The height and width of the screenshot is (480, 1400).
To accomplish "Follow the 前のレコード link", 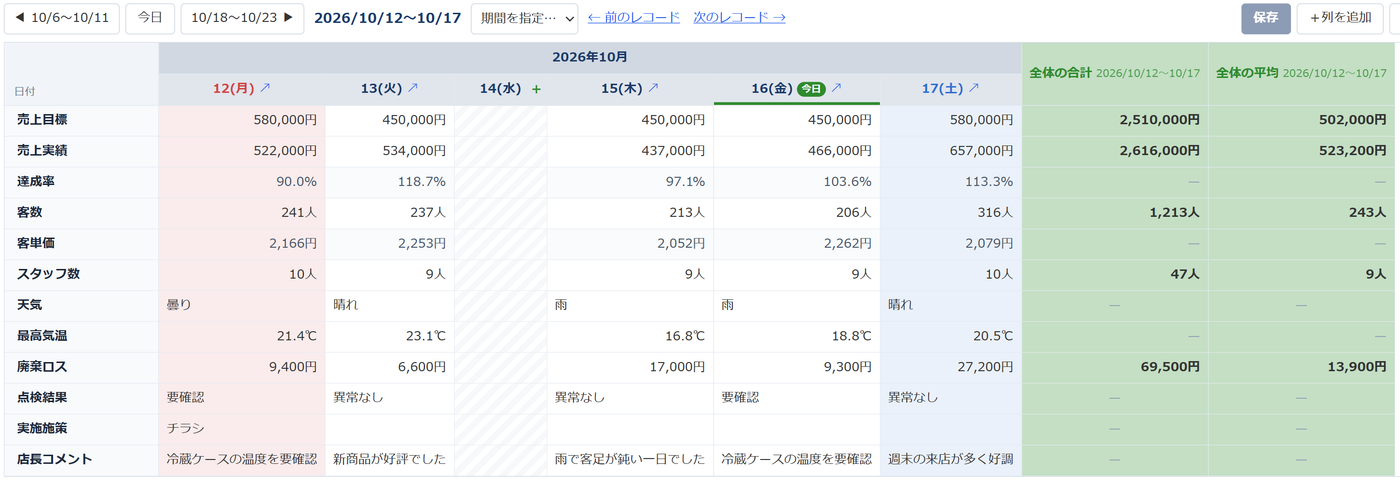I will [633, 18].
